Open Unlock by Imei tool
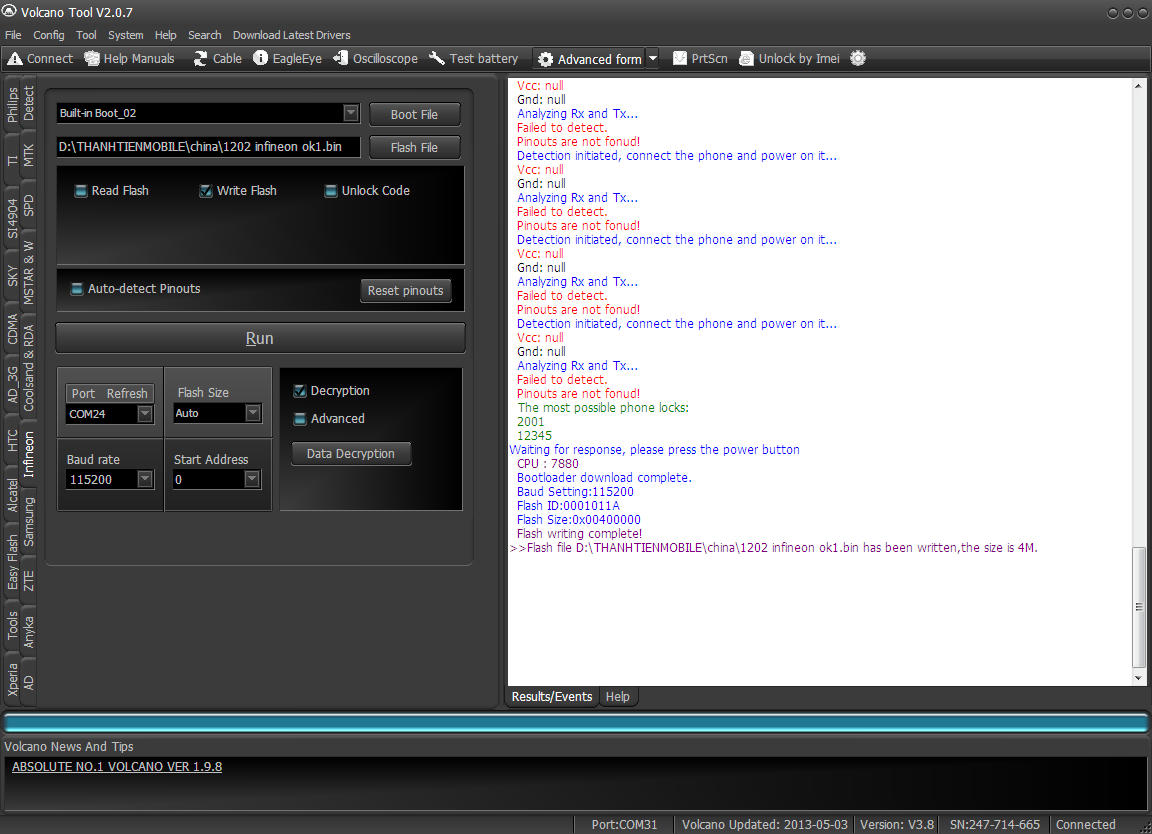The height and width of the screenshot is (834, 1152). (x=789, y=59)
